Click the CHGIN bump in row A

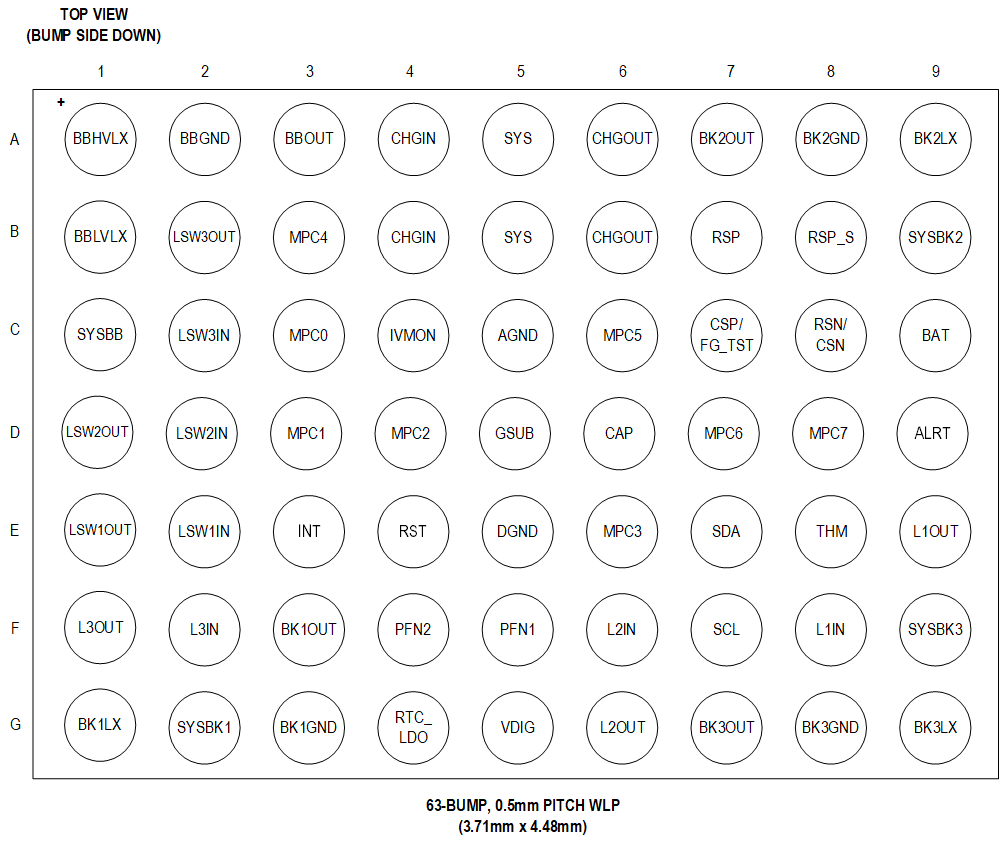[x=413, y=139]
